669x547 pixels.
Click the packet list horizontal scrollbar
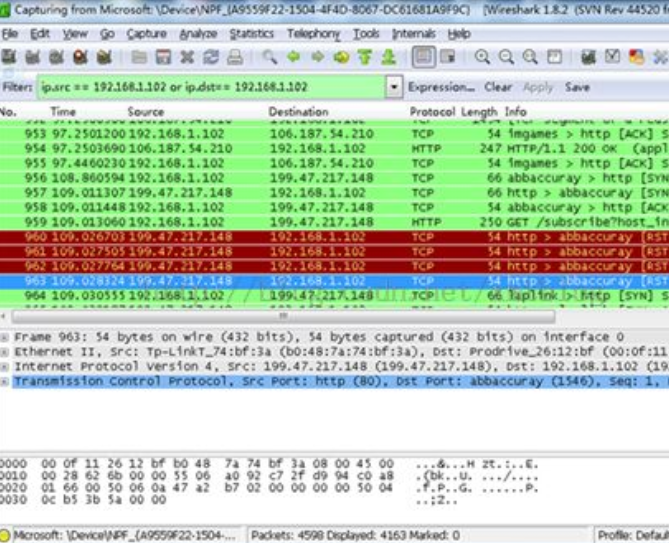pyautogui.click(x=283, y=317)
